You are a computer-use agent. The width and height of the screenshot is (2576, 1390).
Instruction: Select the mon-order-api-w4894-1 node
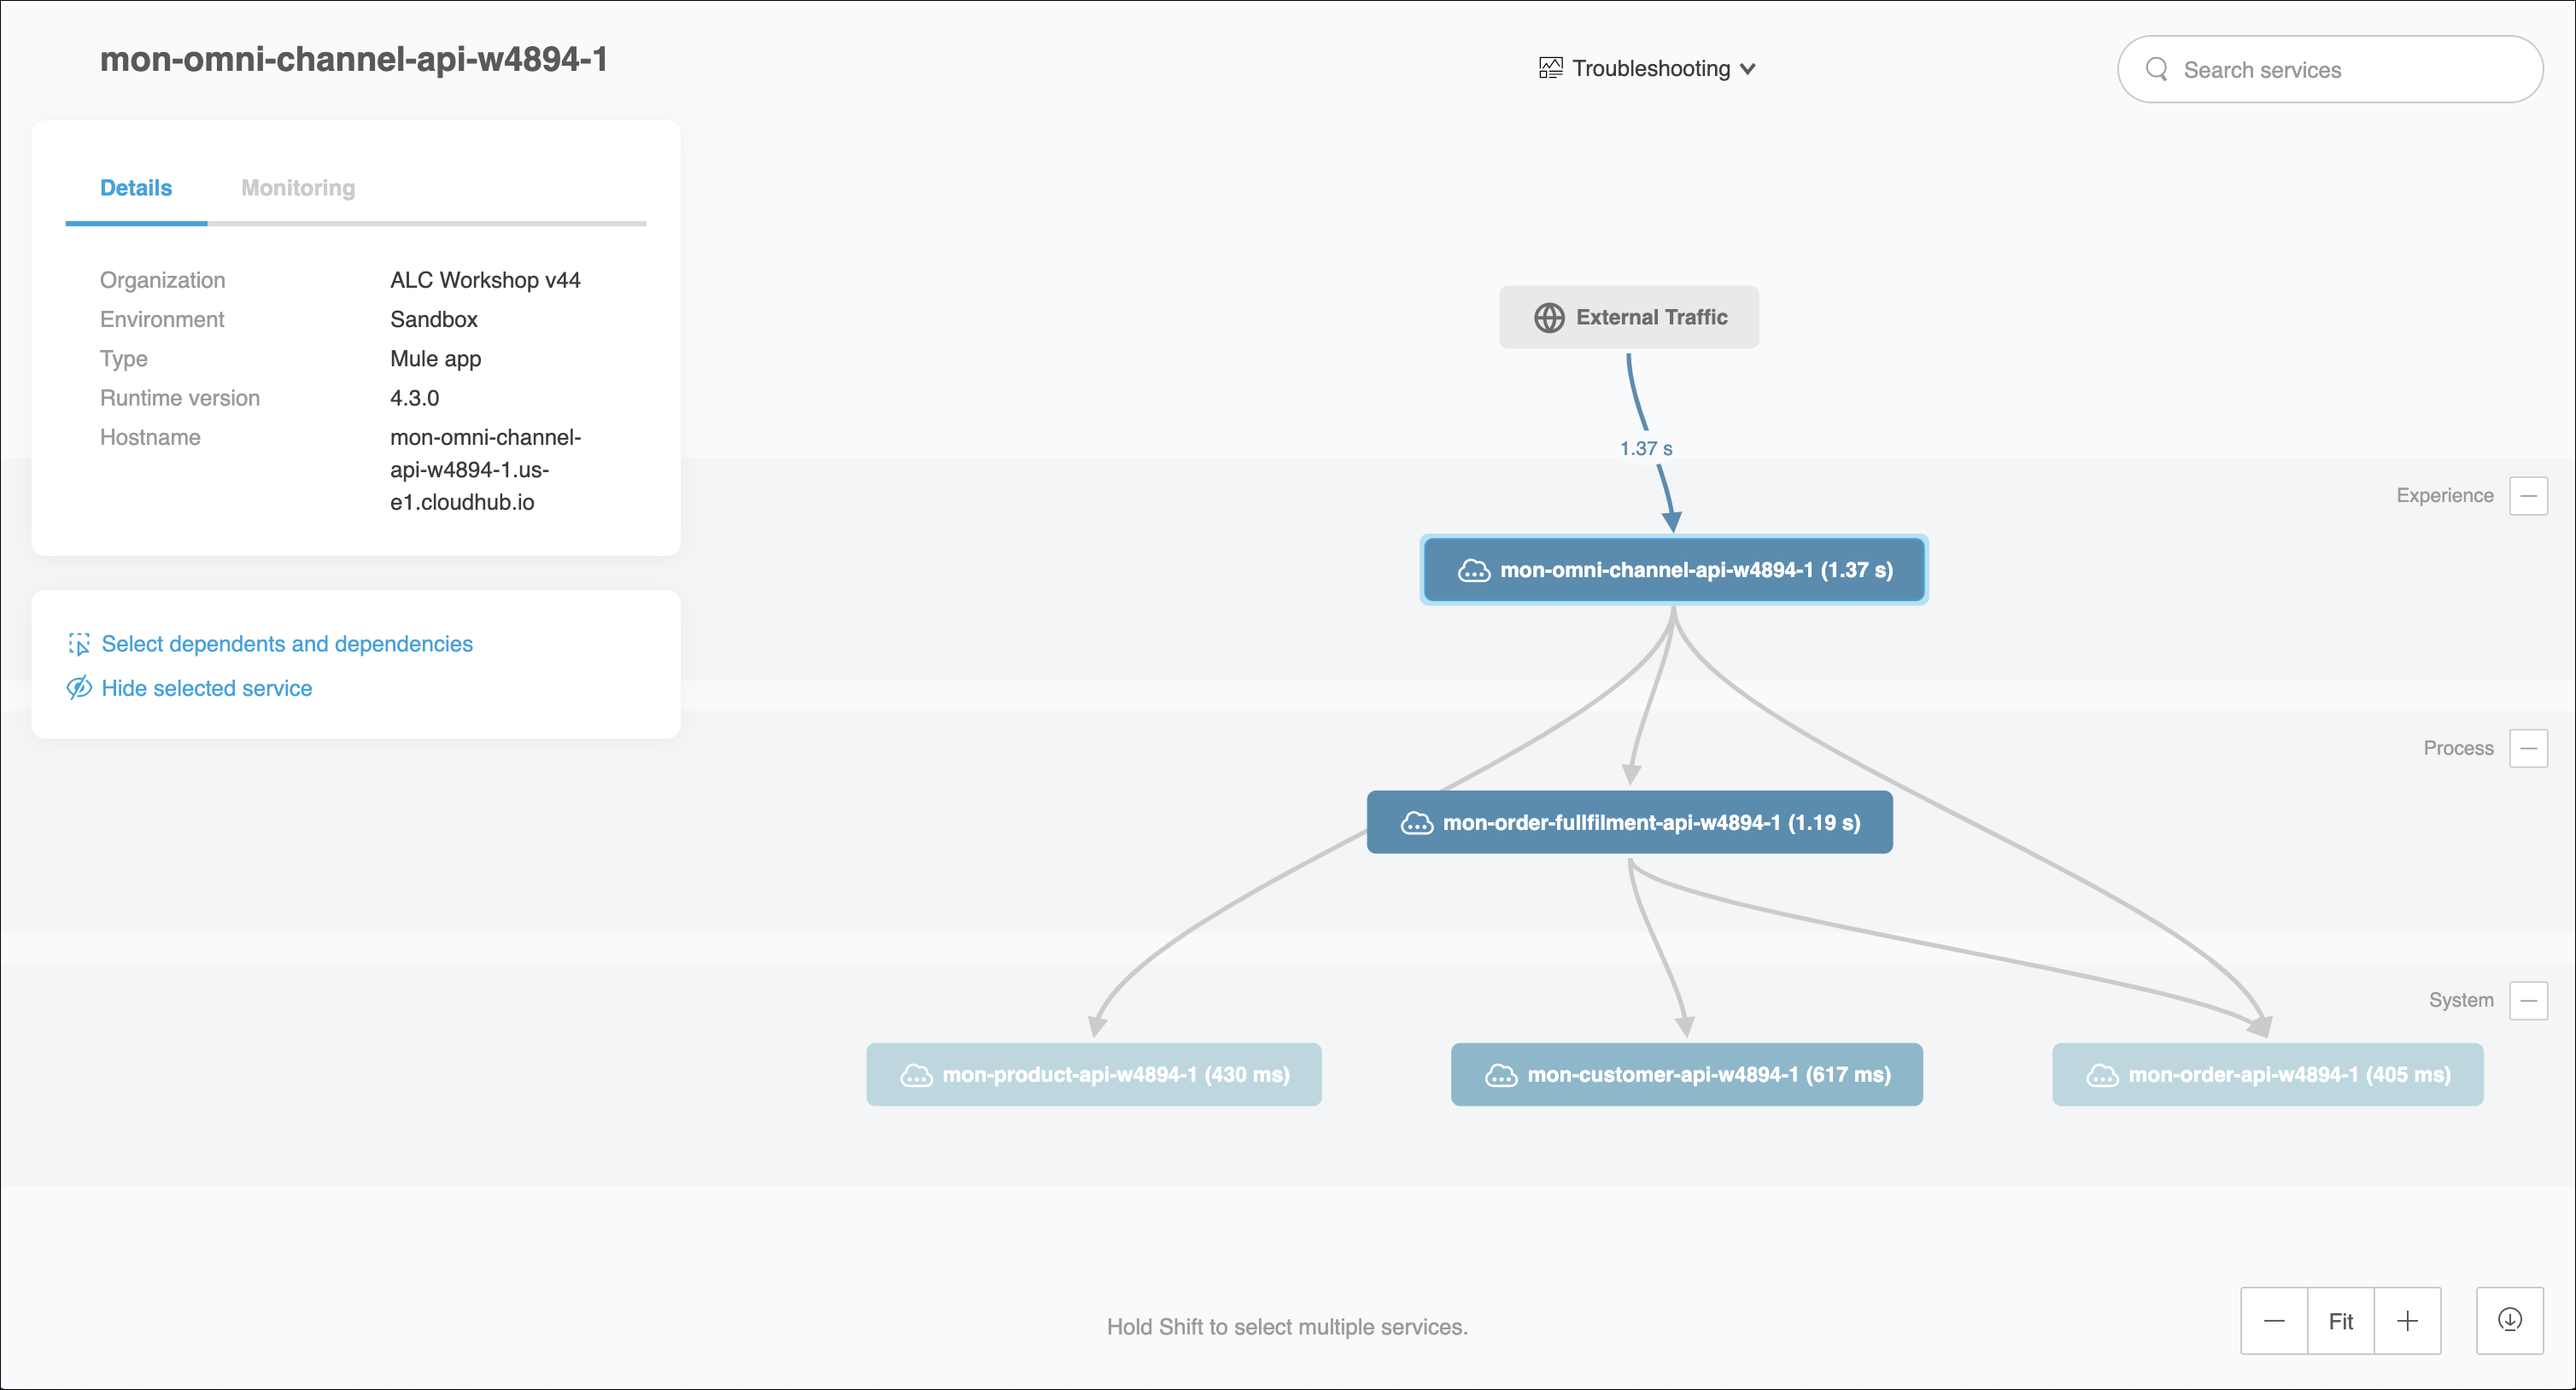pyautogui.click(x=2267, y=1075)
